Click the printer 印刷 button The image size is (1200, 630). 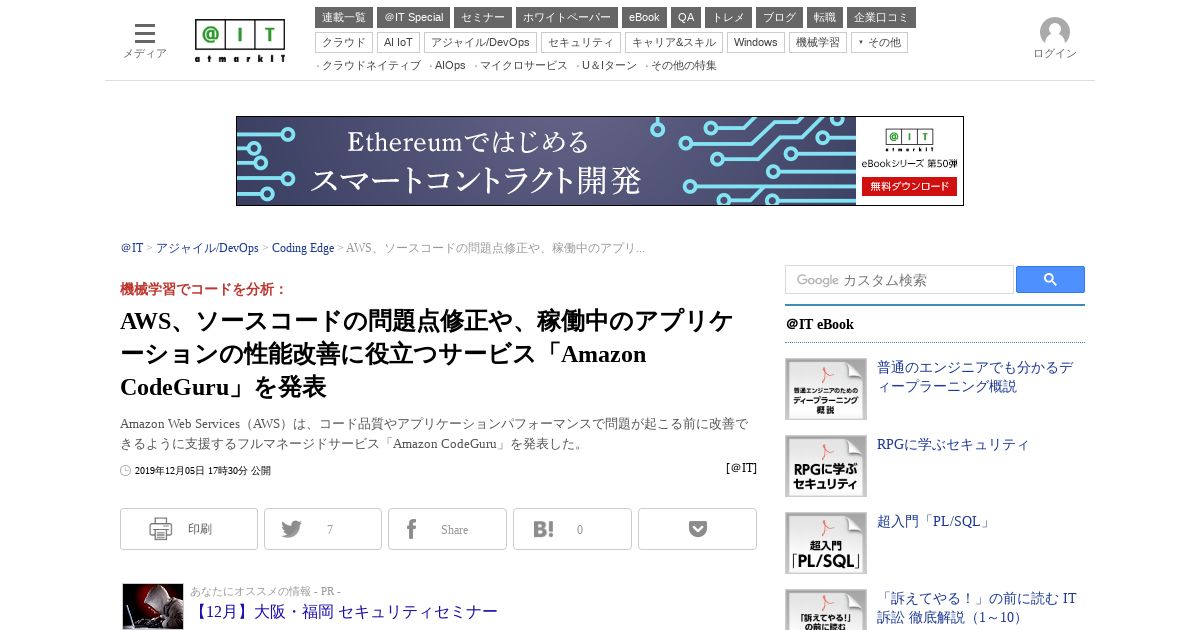tap(189, 529)
